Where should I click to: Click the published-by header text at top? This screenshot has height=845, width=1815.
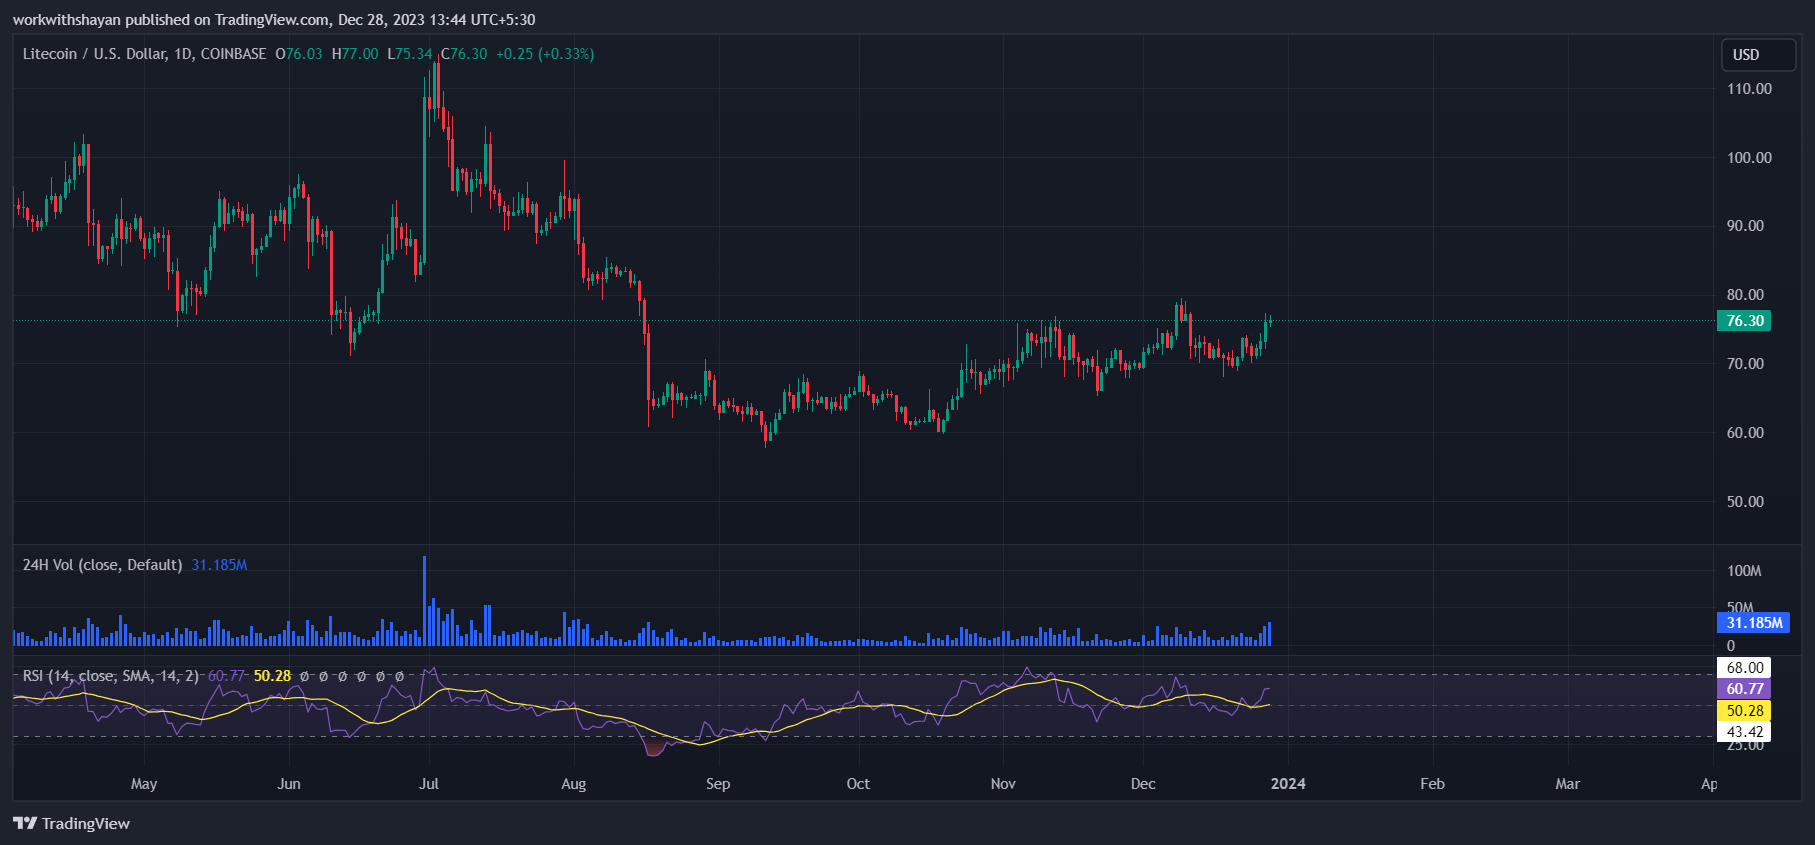pyautogui.click(x=274, y=20)
